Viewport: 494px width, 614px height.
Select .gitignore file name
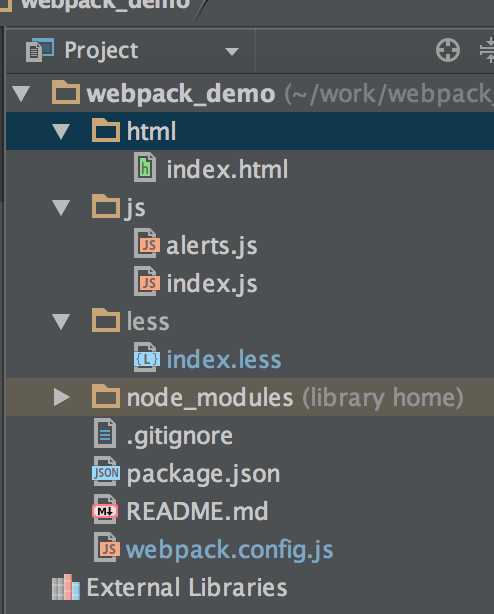[180, 437]
